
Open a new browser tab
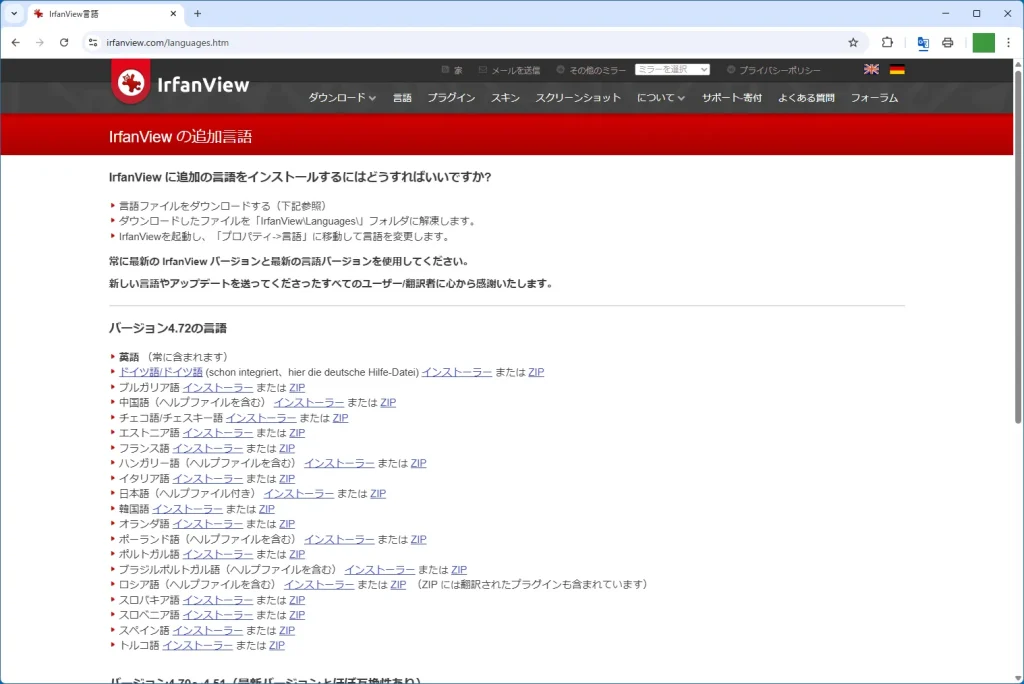(x=197, y=14)
